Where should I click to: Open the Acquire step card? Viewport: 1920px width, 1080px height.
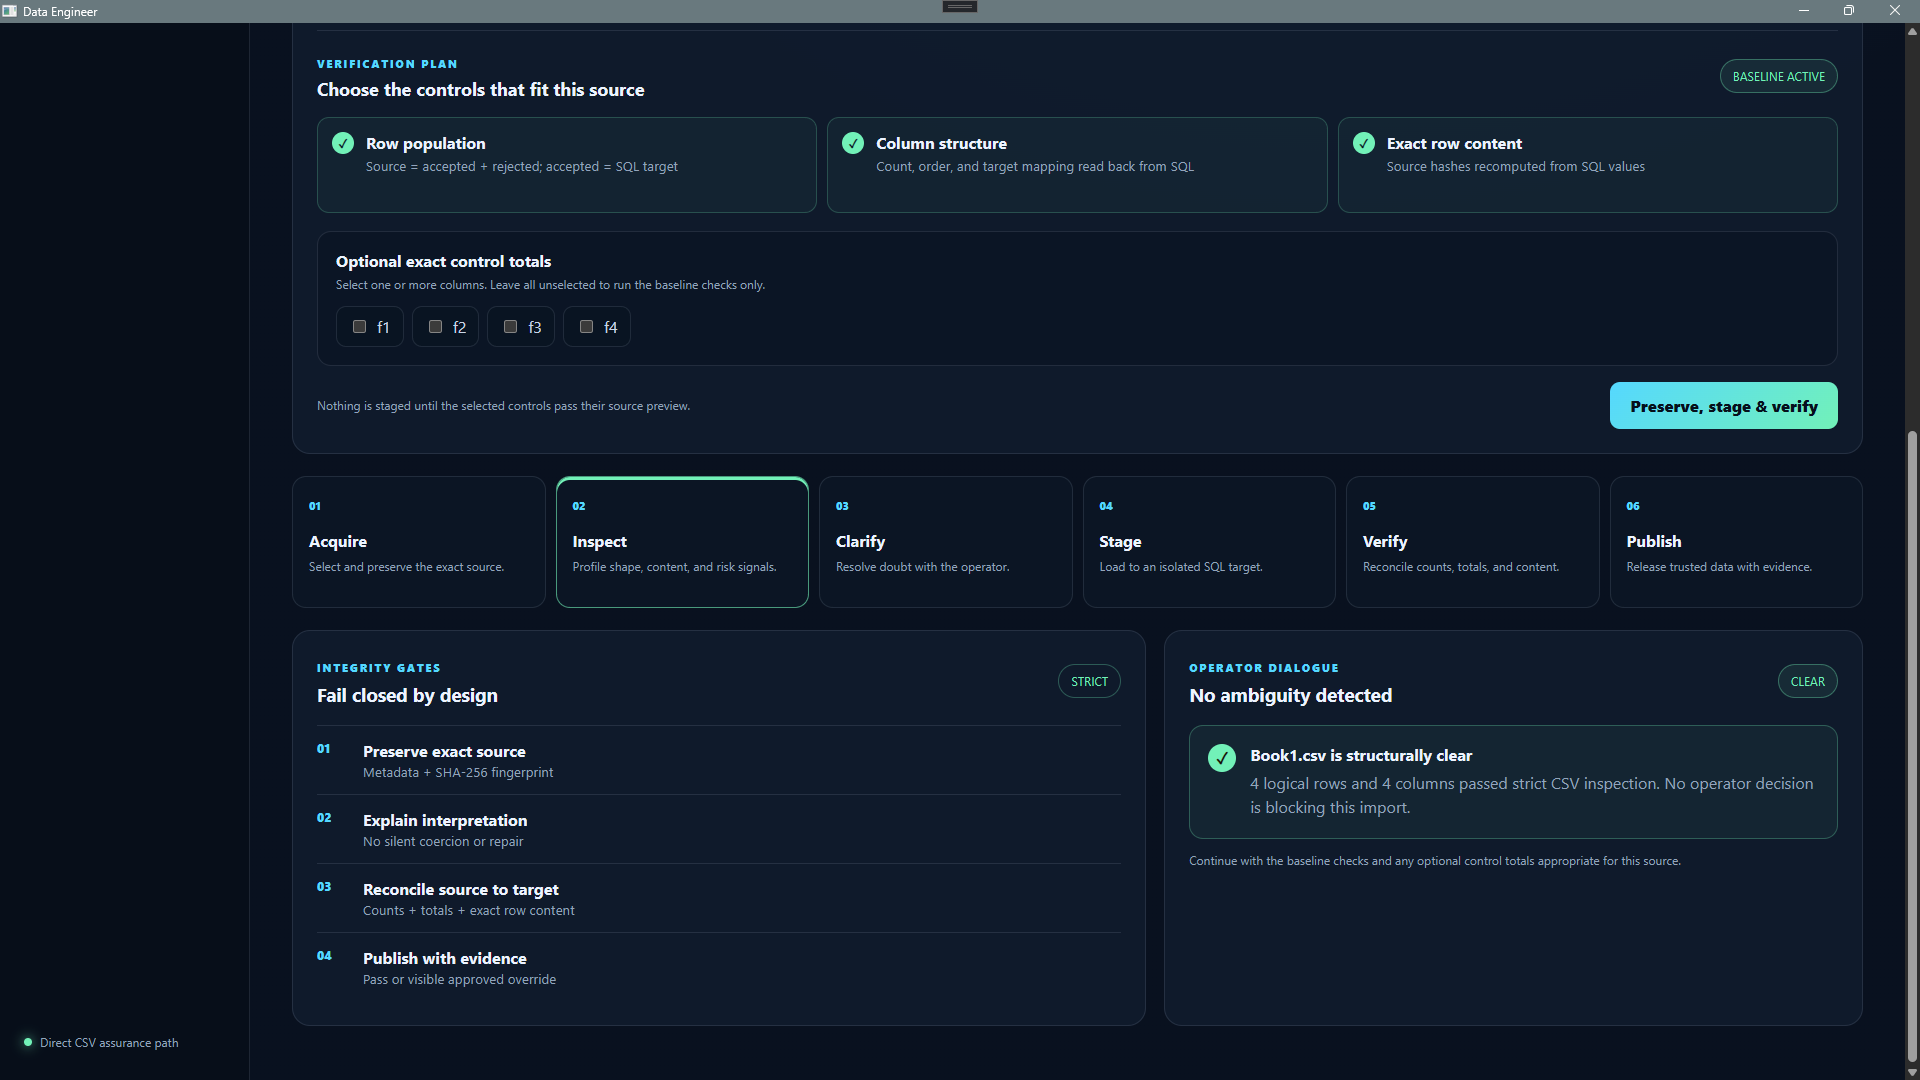(419, 542)
